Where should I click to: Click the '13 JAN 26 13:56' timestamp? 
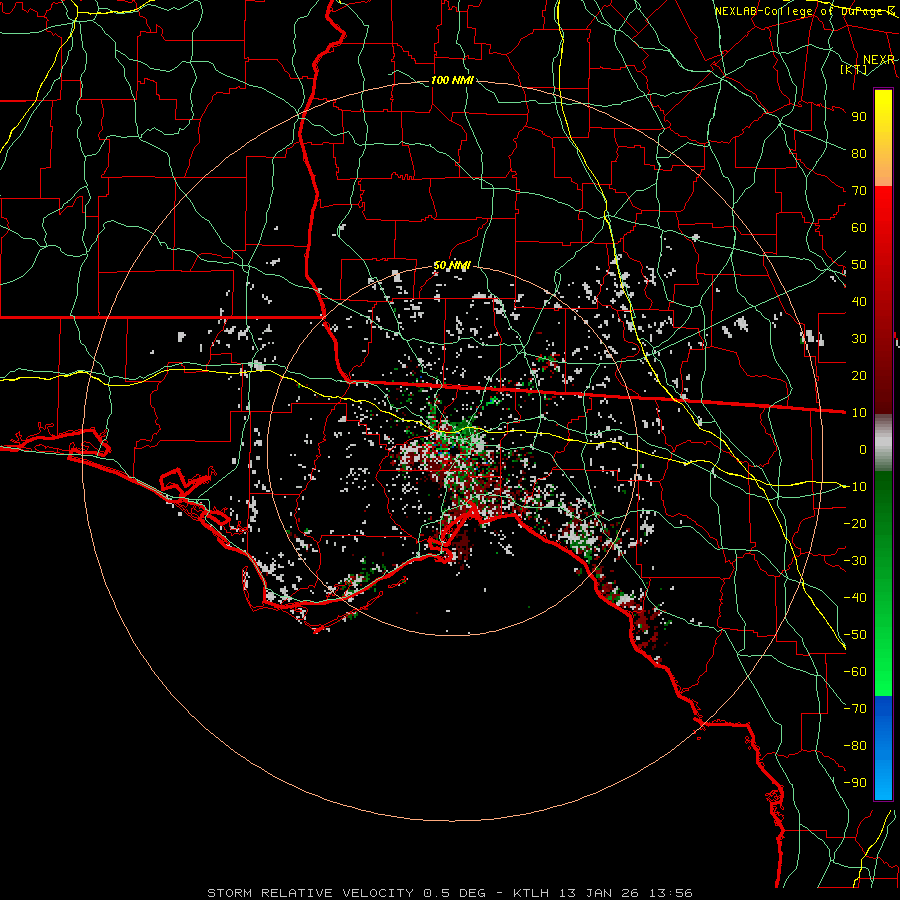click(626, 893)
